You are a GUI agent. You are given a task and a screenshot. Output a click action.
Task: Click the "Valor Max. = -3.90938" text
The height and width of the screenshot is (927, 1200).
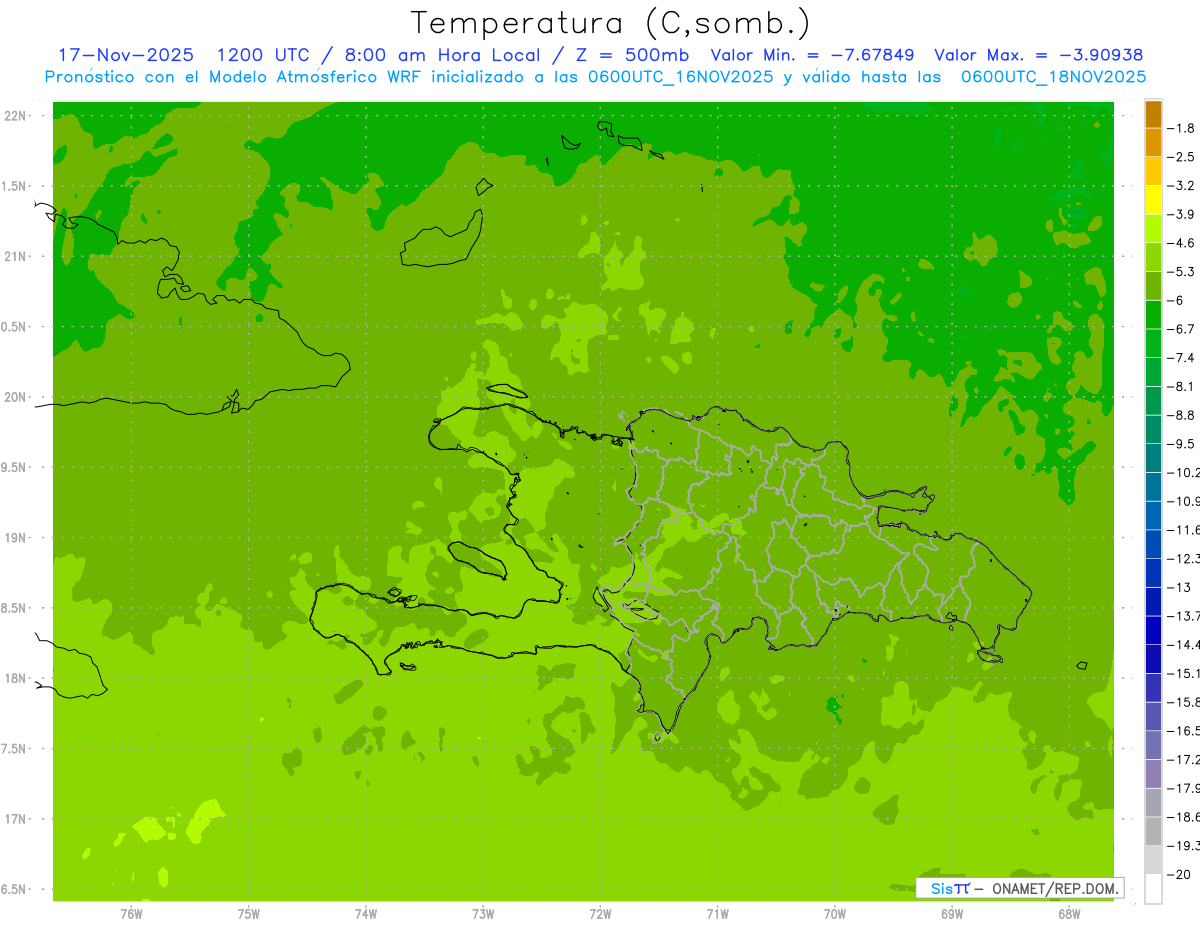1038,55
